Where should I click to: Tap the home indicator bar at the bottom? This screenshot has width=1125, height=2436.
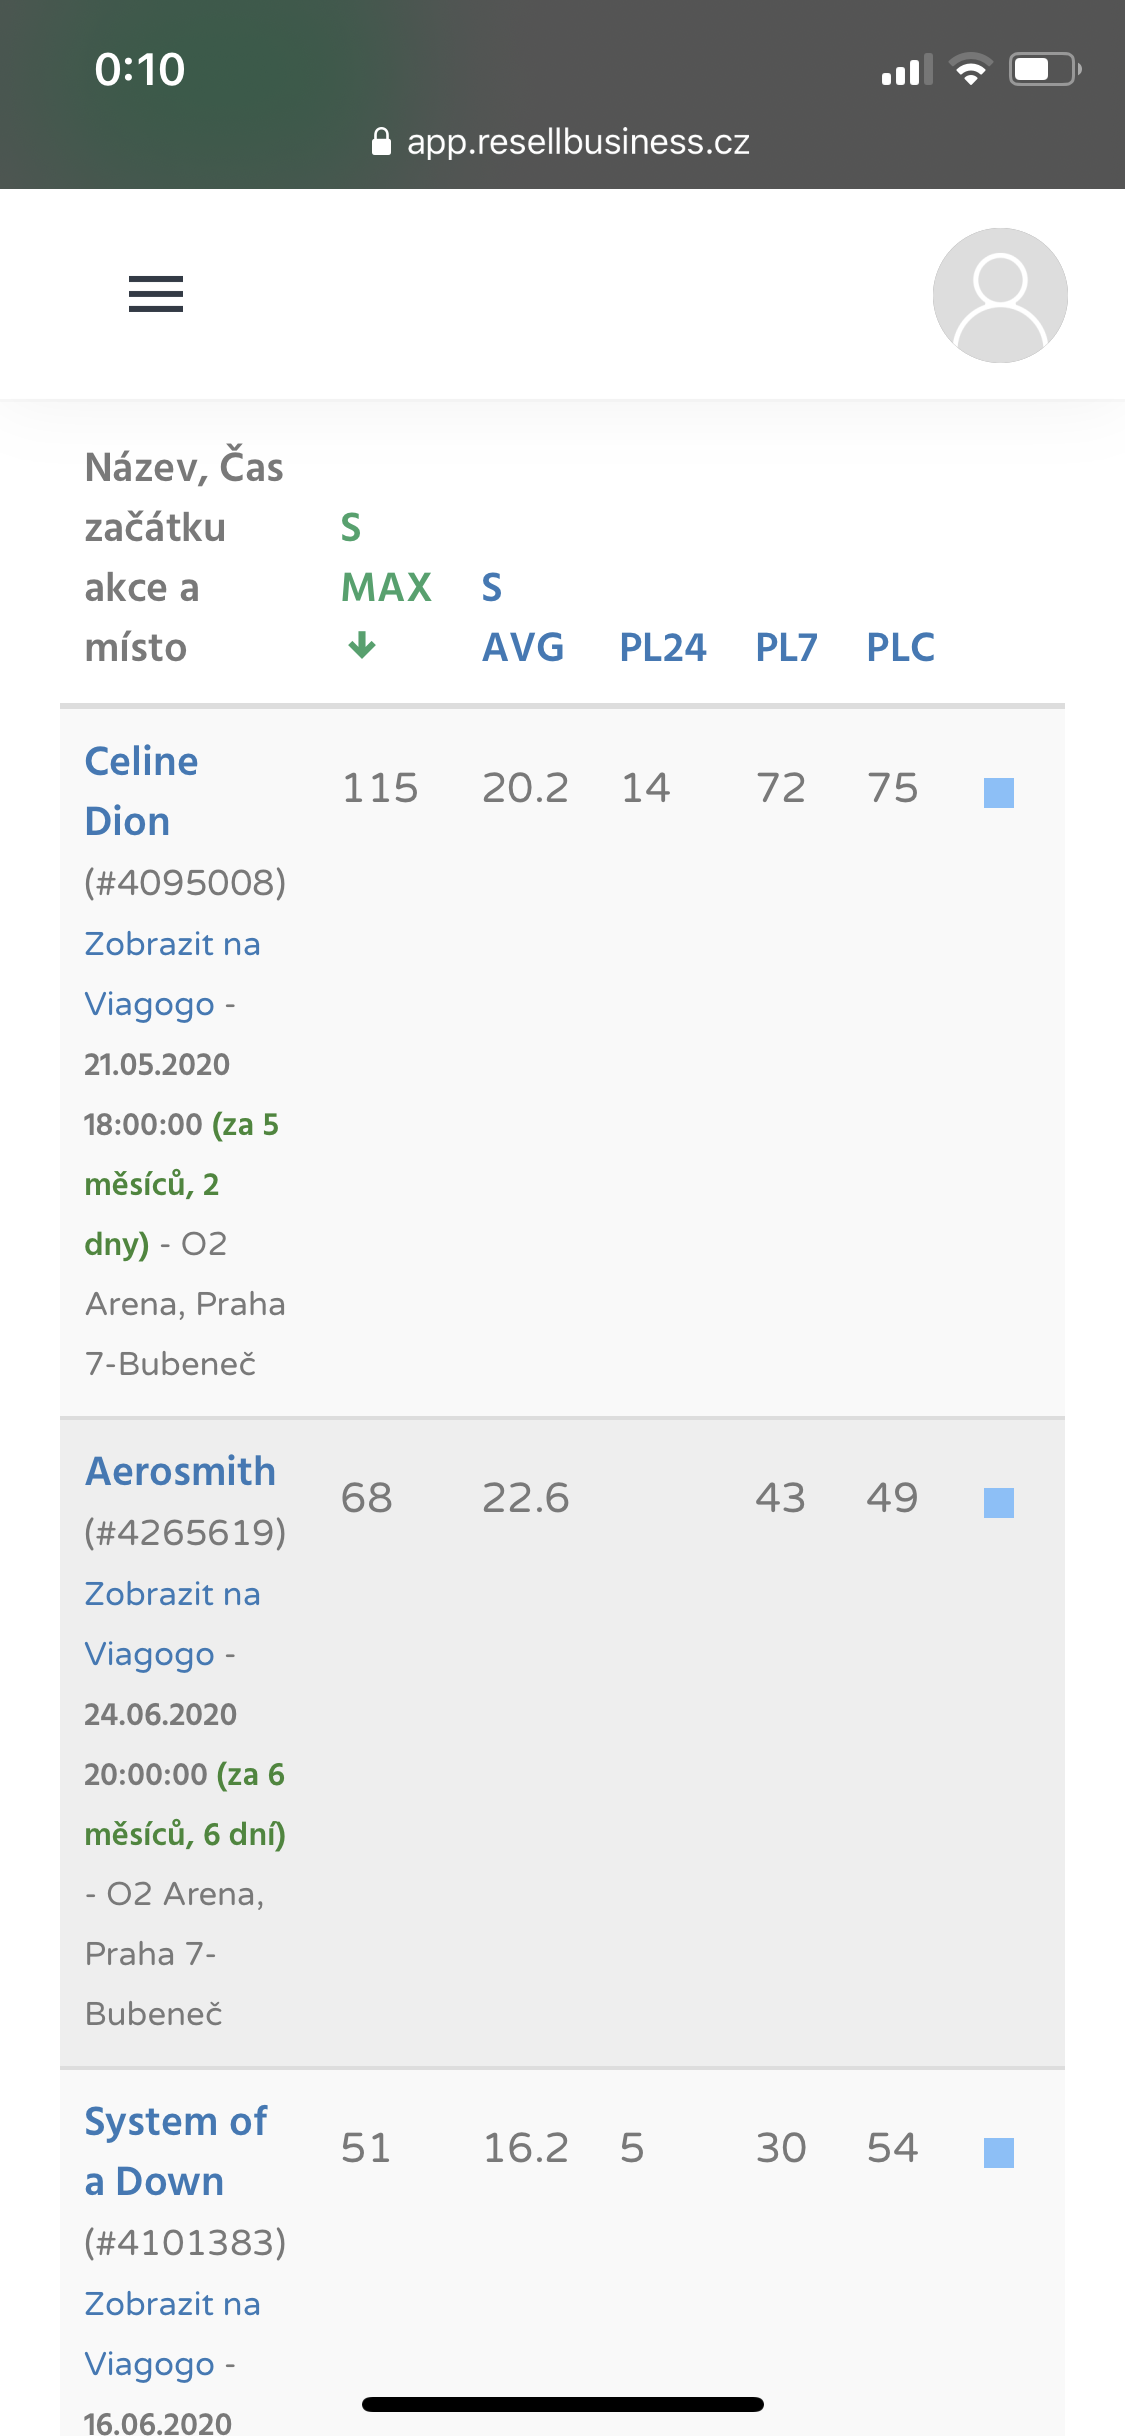pyautogui.click(x=563, y=2404)
